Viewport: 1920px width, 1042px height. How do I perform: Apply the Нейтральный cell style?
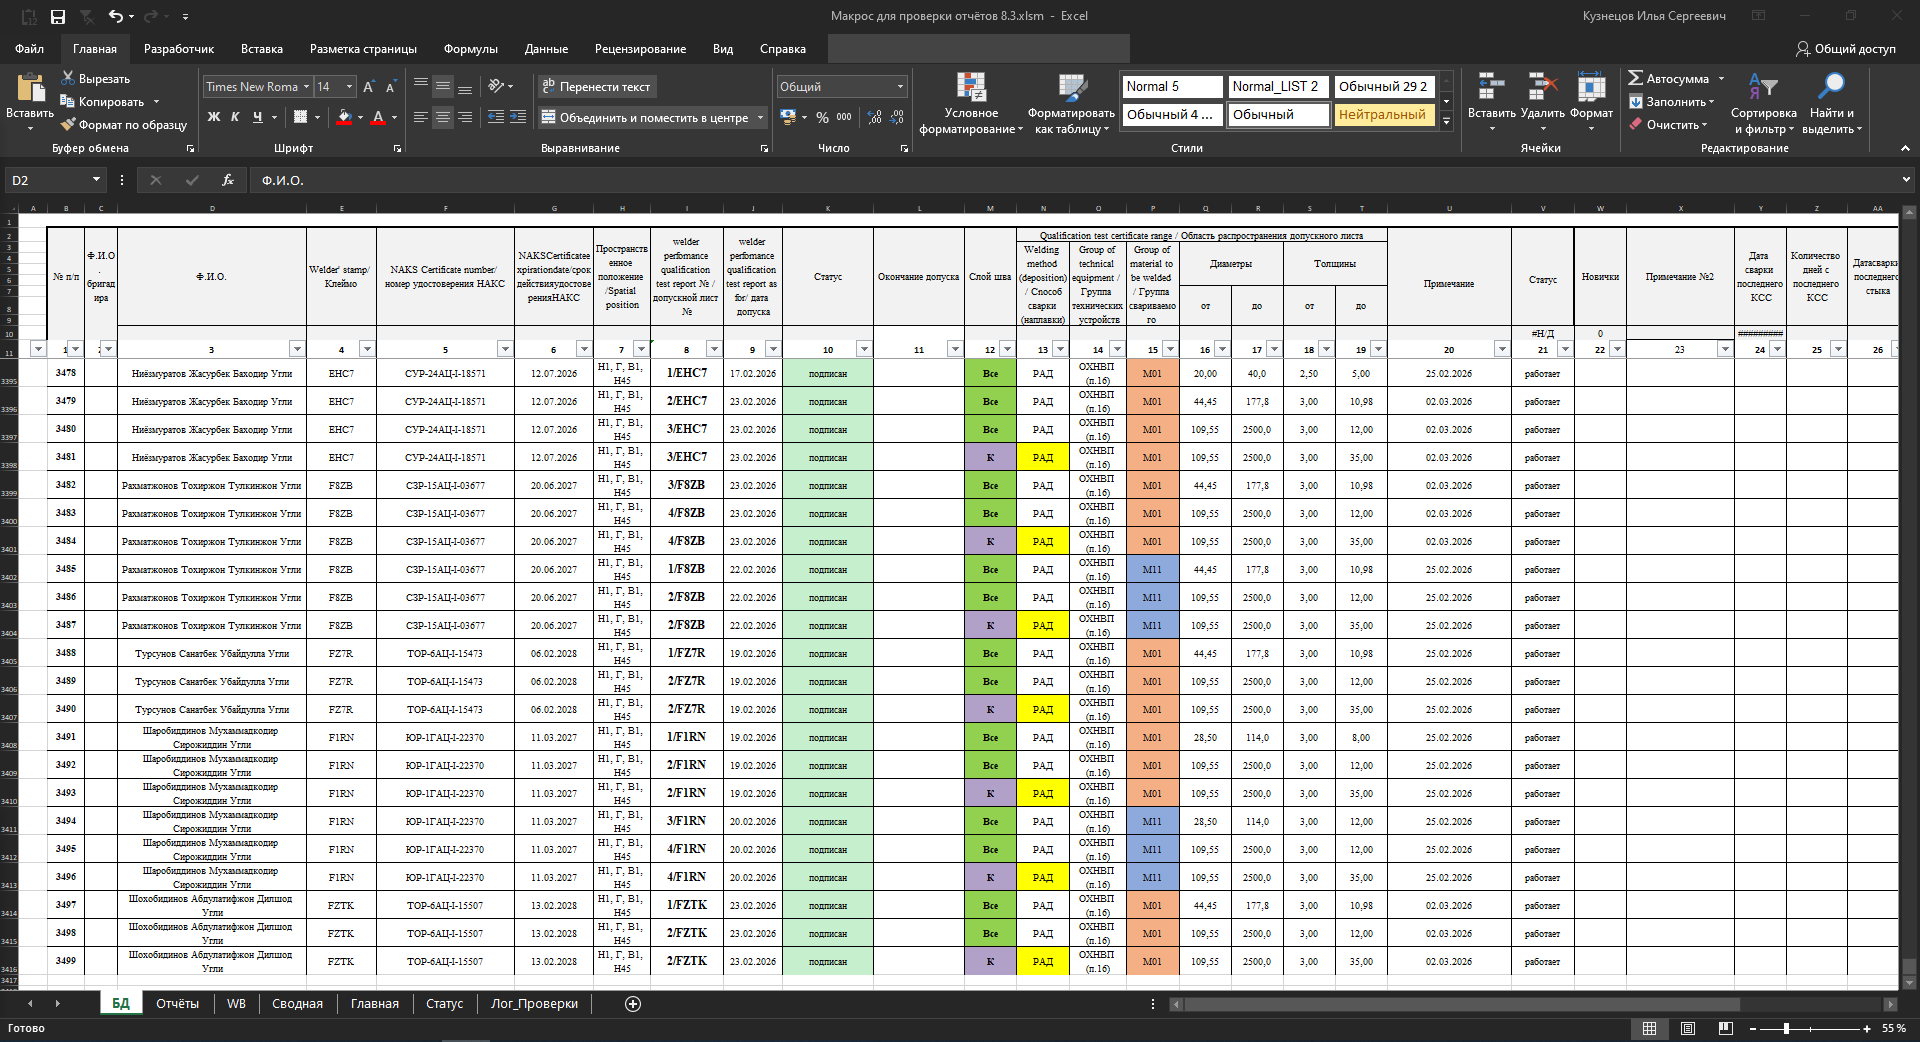[x=1382, y=115]
